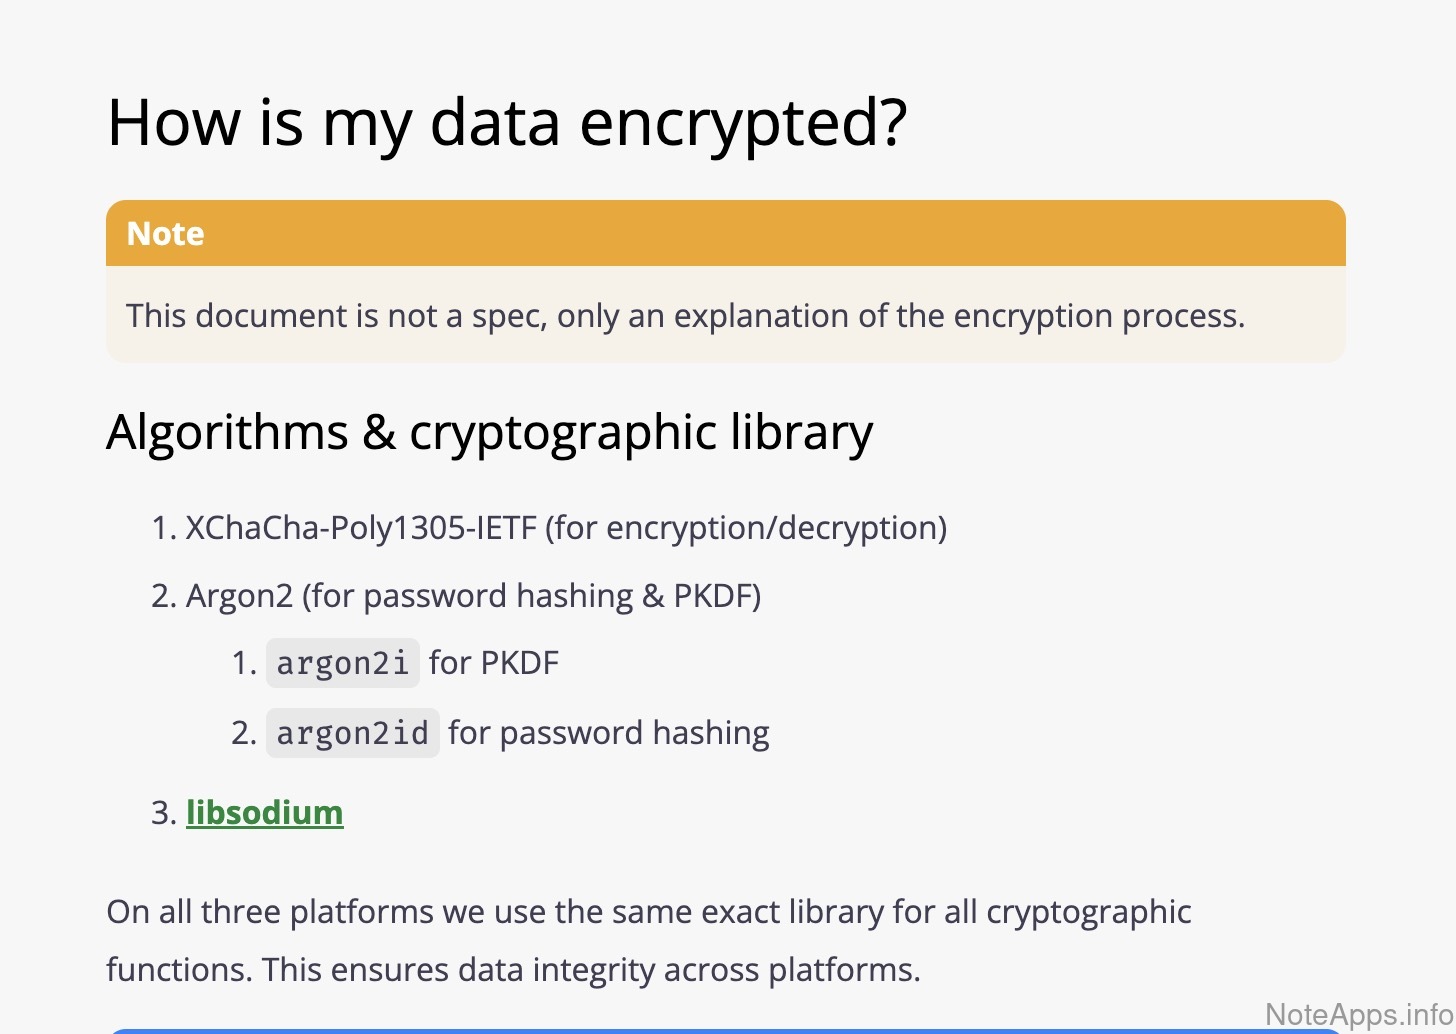Image resolution: width=1456 pixels, height=1034 pixels.
Task: Click the argon2i code snippet
Action: pyautogui.click(x=342, y=663)
